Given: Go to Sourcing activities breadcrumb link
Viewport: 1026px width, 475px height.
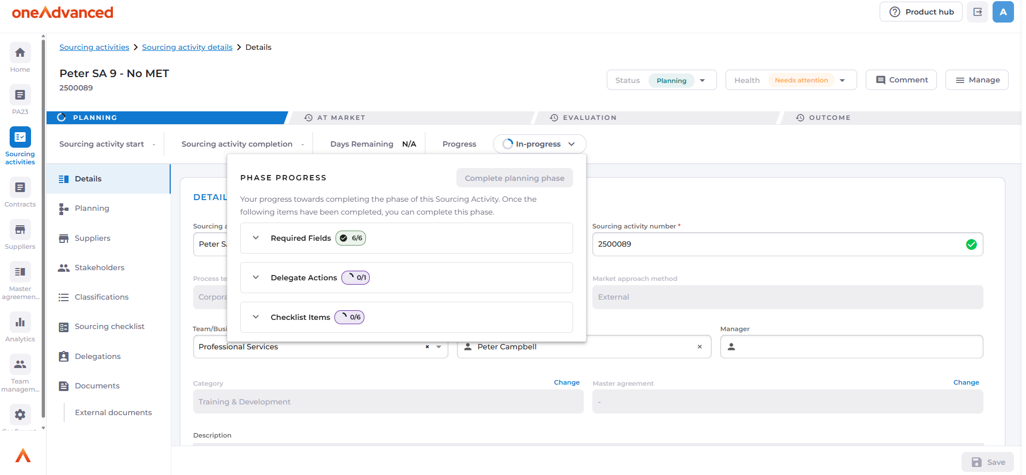Looking at the screenshot, I should pos(94,47).
